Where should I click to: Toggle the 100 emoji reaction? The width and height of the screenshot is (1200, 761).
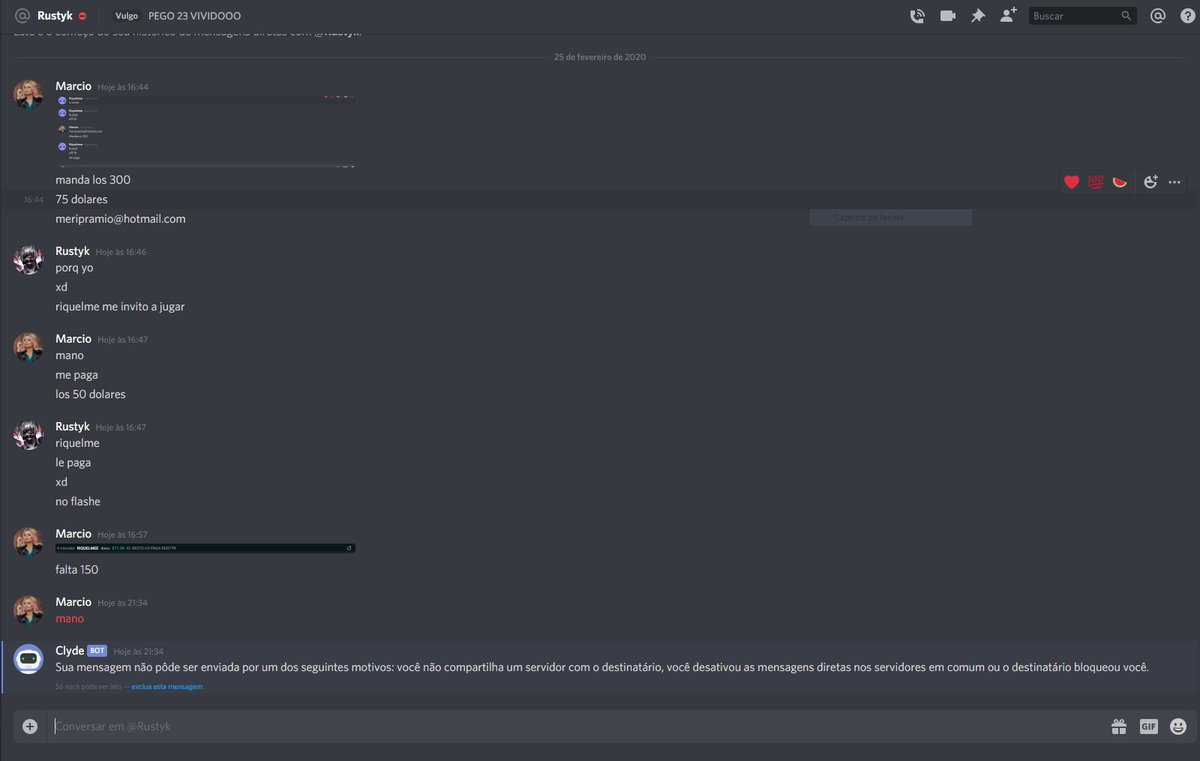1097,182
